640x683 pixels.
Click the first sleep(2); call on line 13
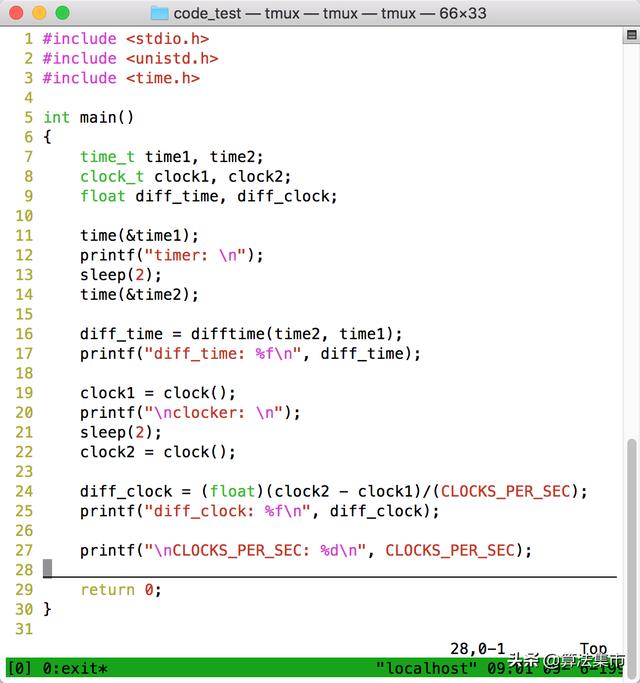pyautogui.click(x=120, y=275)
